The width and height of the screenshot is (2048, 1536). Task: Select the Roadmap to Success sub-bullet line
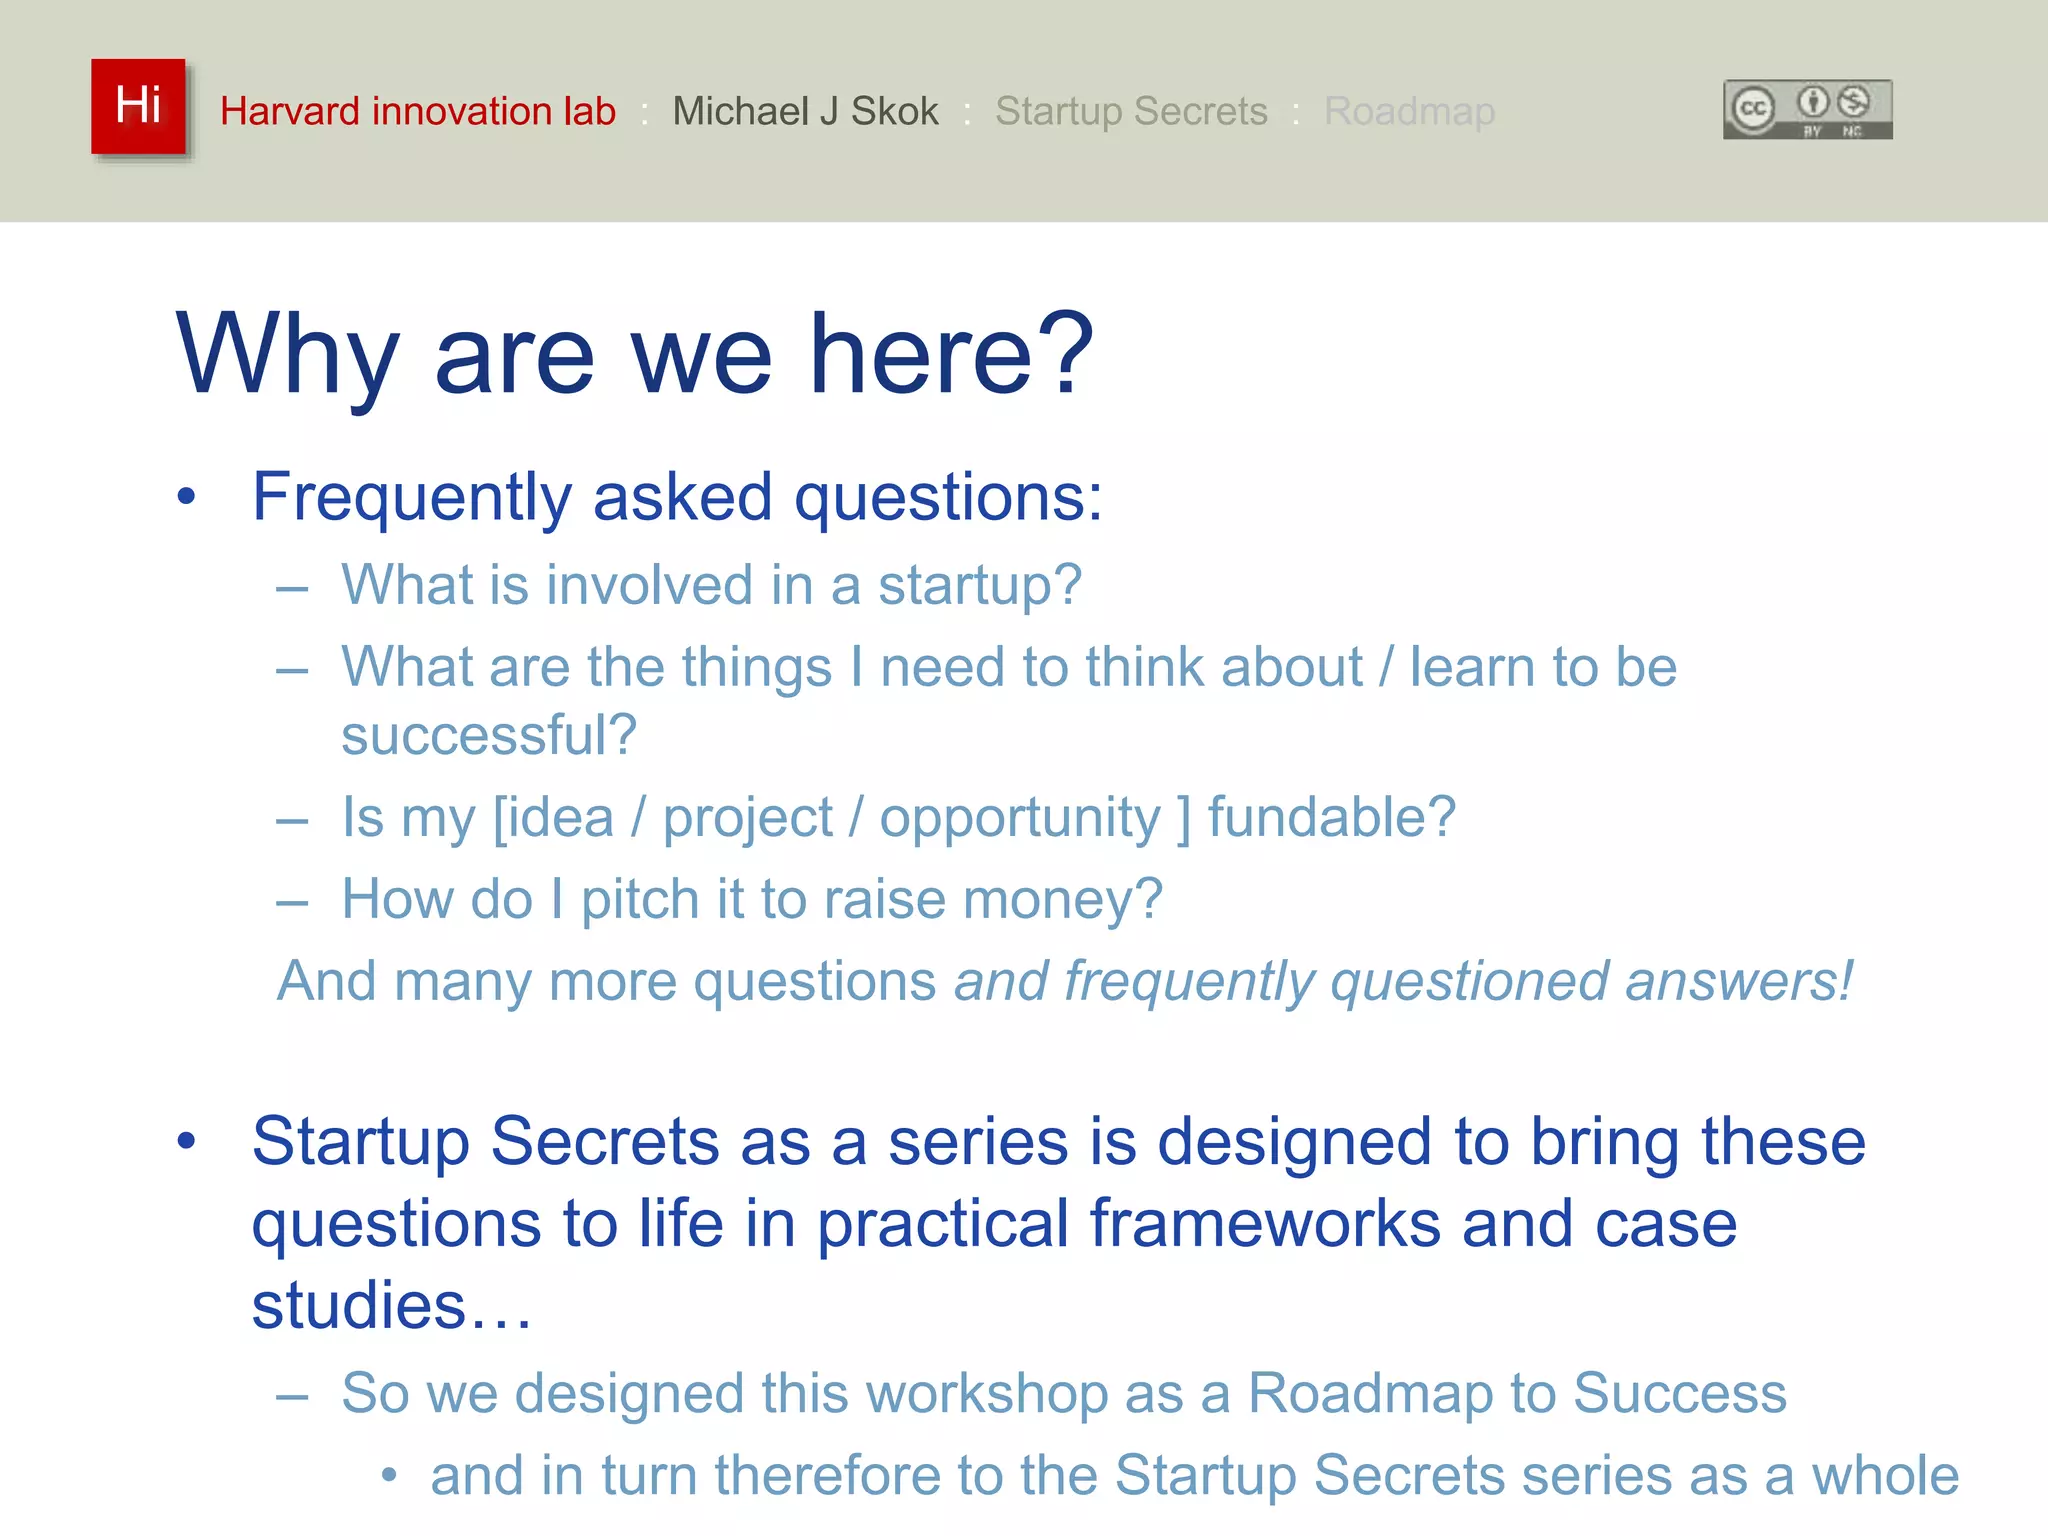point(1063,1393)
